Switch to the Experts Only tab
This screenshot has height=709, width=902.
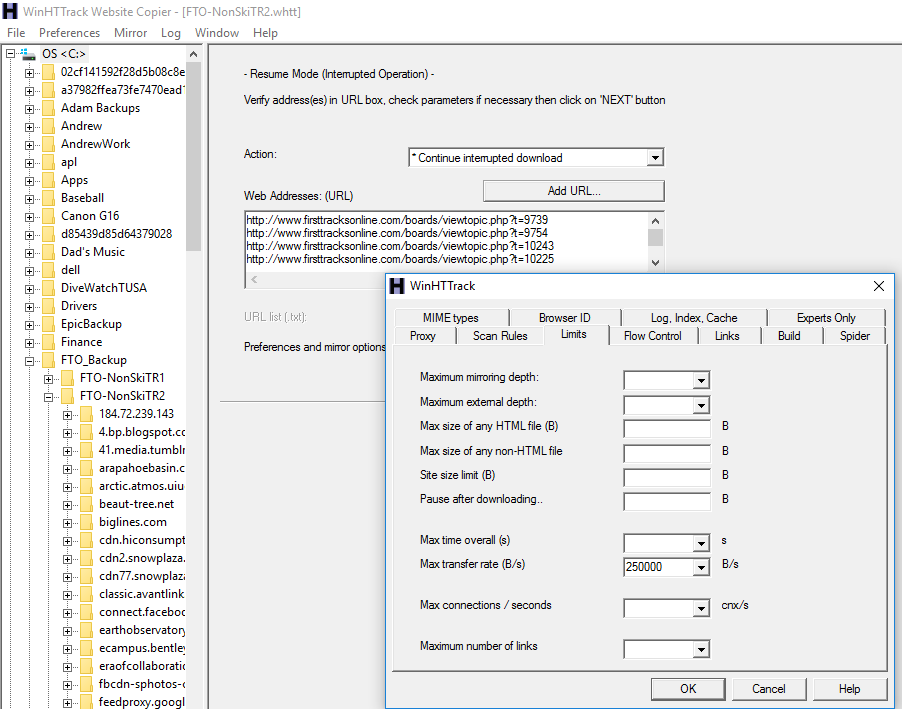coord(825,318)
